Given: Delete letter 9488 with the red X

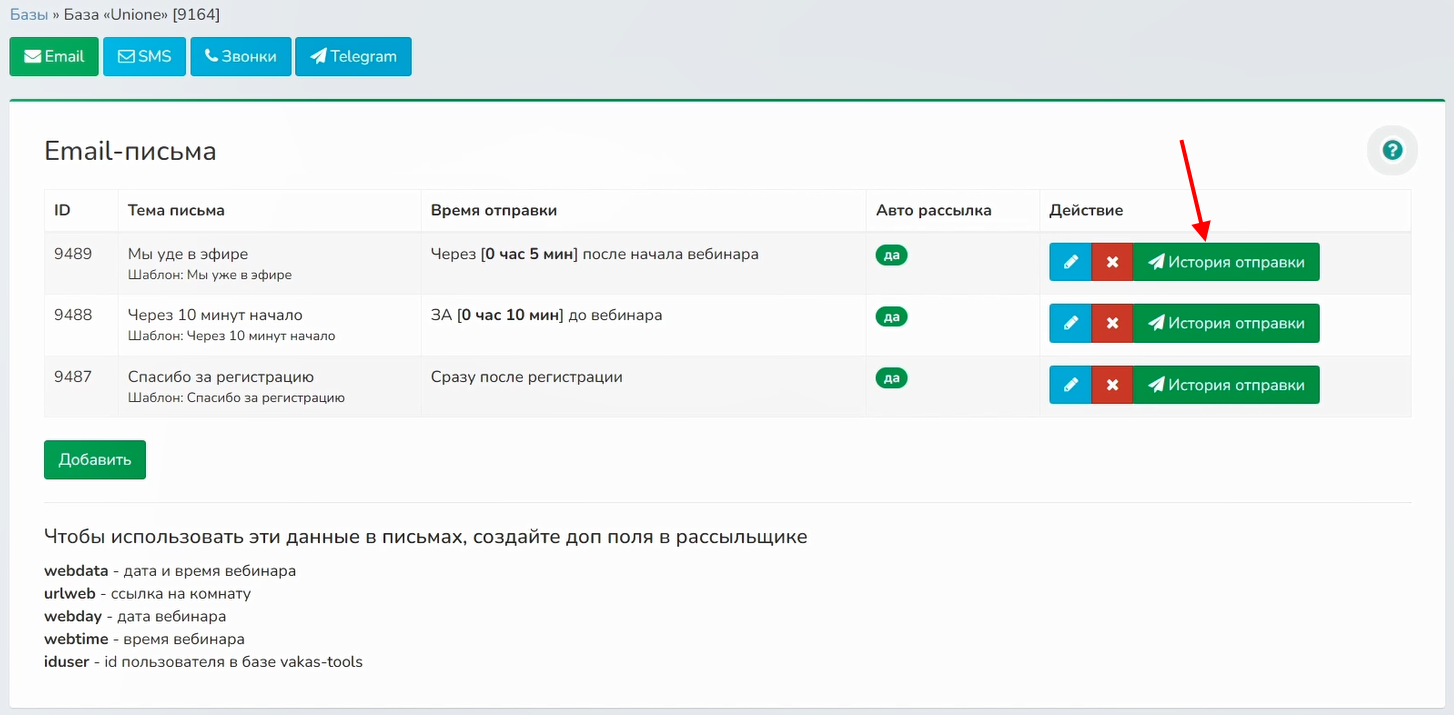Looking at the screenshot, I should point(1112,323).
